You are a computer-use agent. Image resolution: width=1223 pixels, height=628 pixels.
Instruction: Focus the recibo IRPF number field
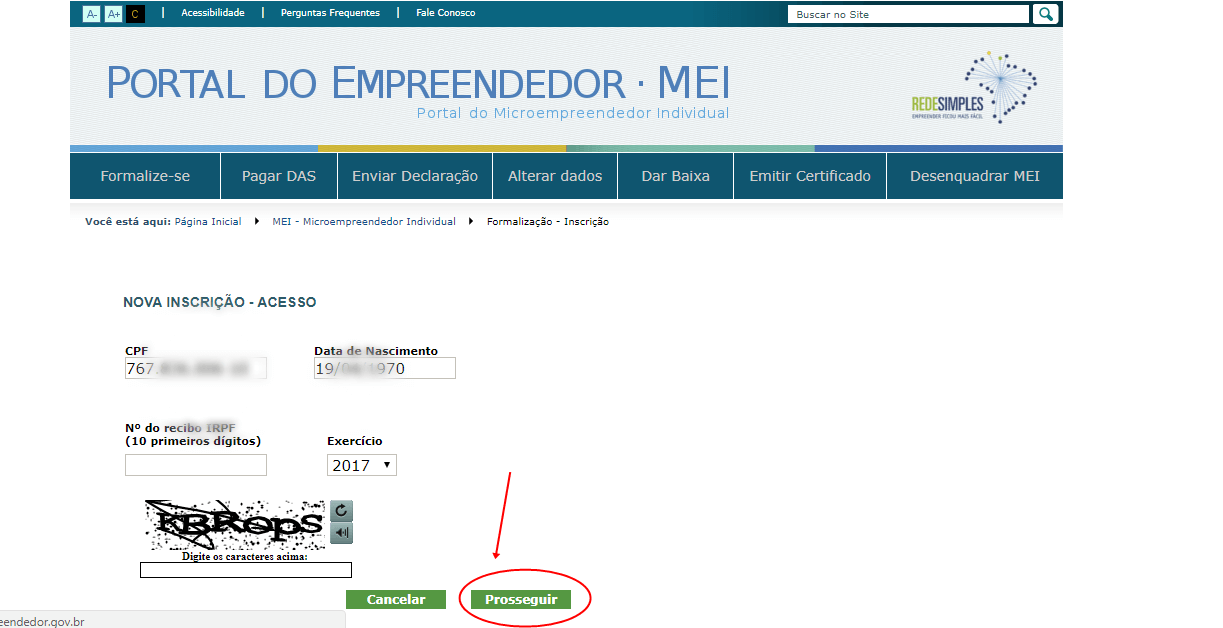point(196,465)
